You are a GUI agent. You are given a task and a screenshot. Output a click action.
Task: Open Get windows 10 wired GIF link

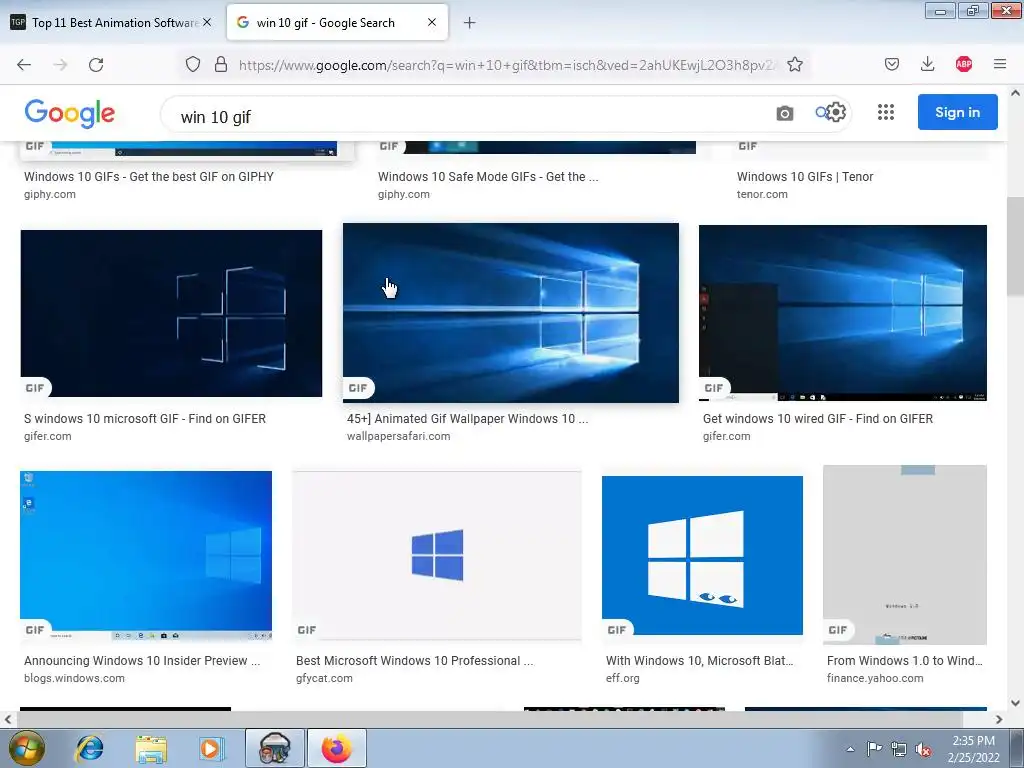click(x=818, y=419)
